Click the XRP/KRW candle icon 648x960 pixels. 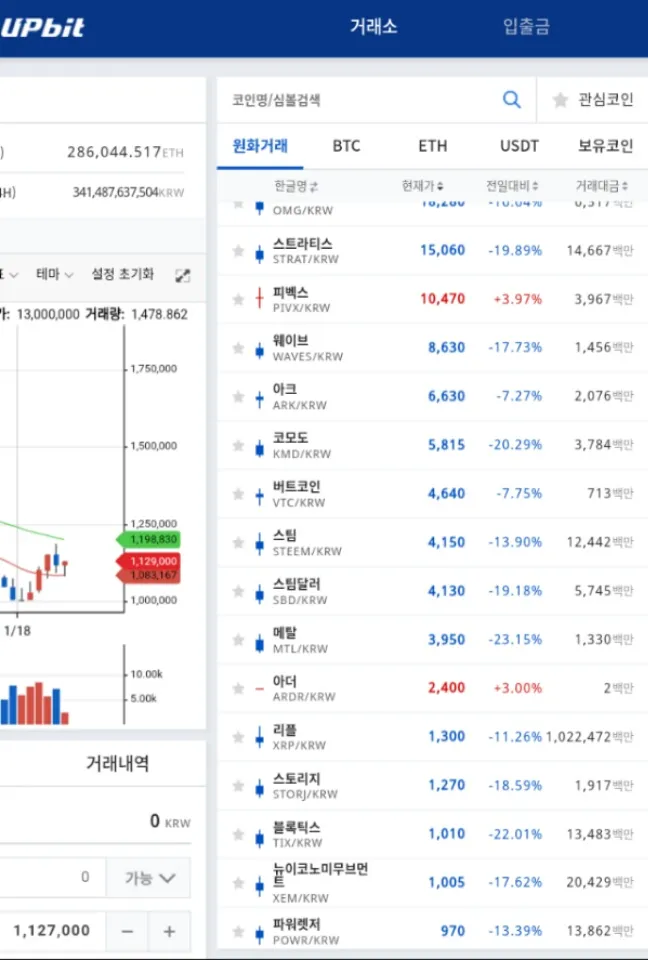[x=259, y=737]
